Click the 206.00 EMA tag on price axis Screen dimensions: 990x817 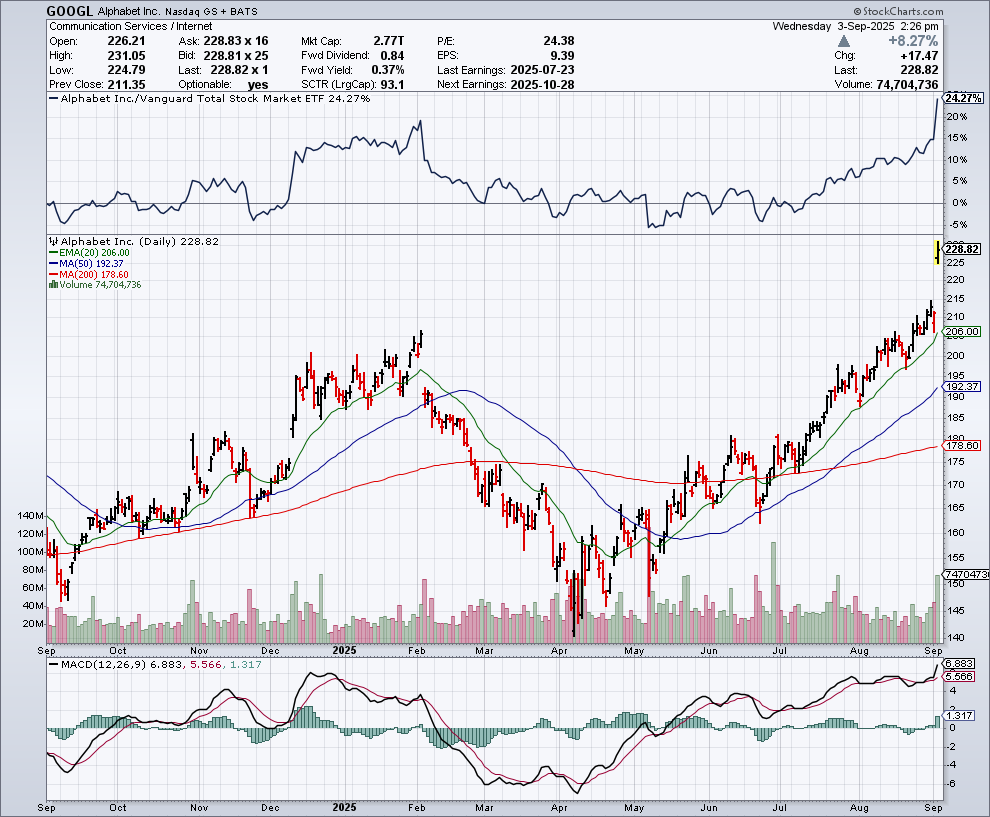coord(963,331)
